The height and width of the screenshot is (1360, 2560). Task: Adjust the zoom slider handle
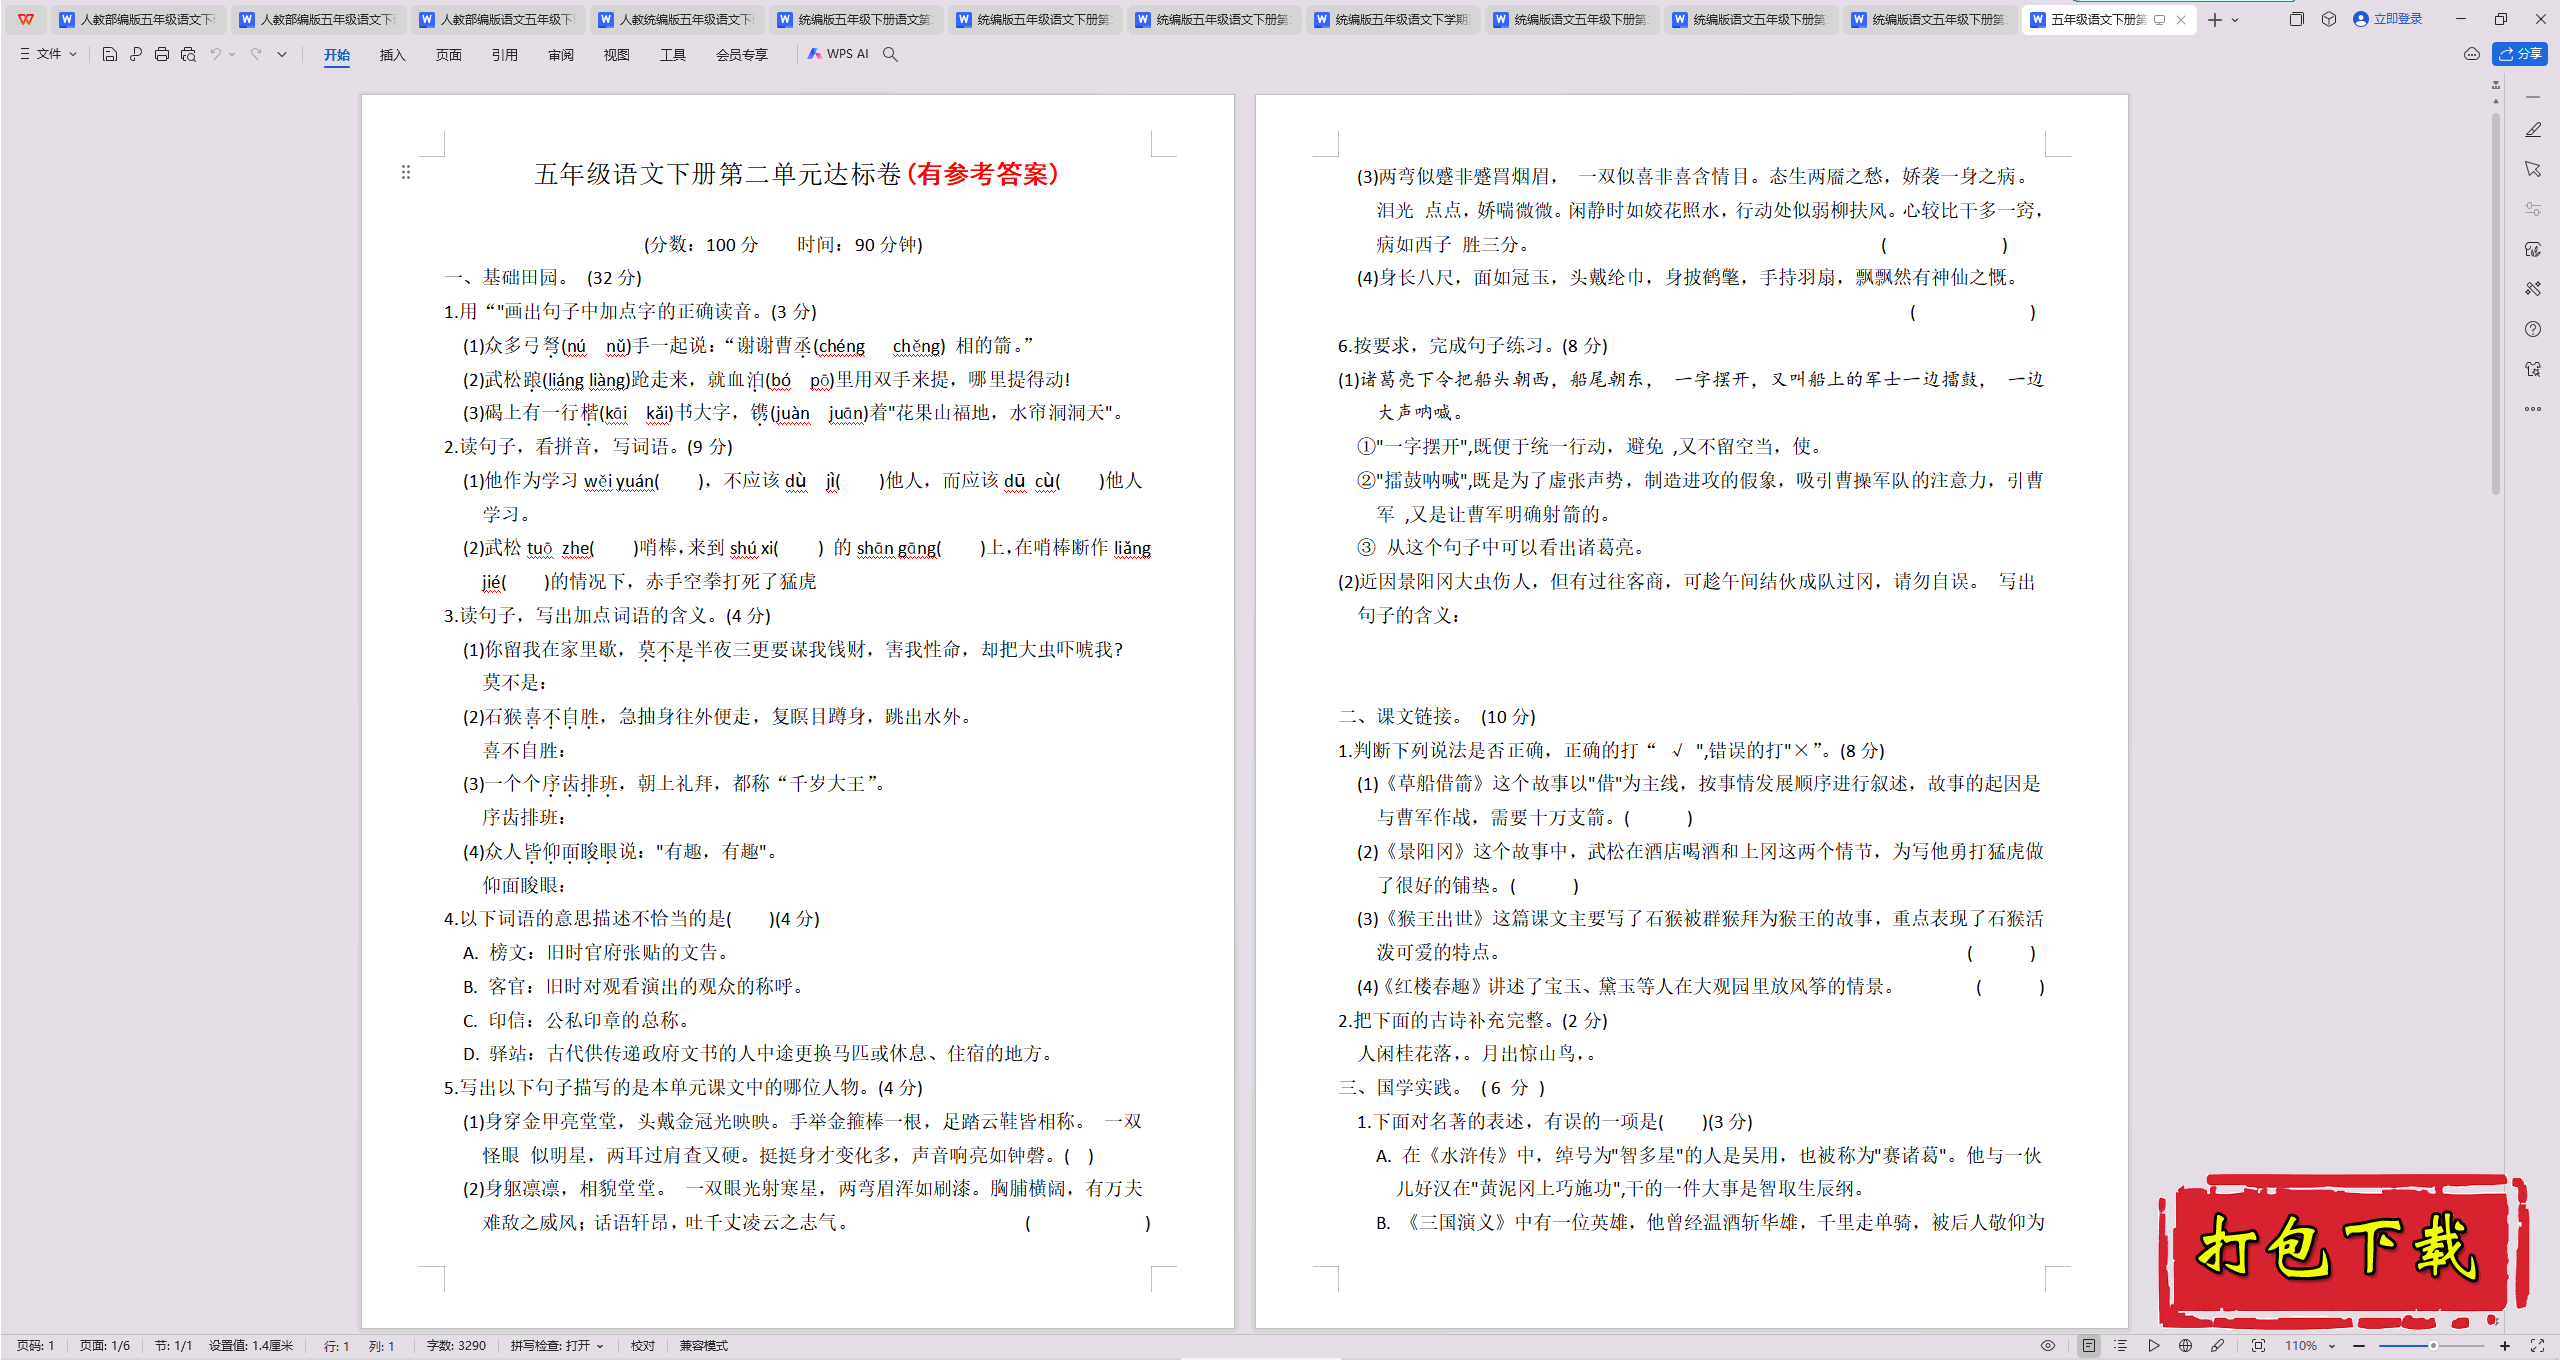(x=2433, y=1346)
